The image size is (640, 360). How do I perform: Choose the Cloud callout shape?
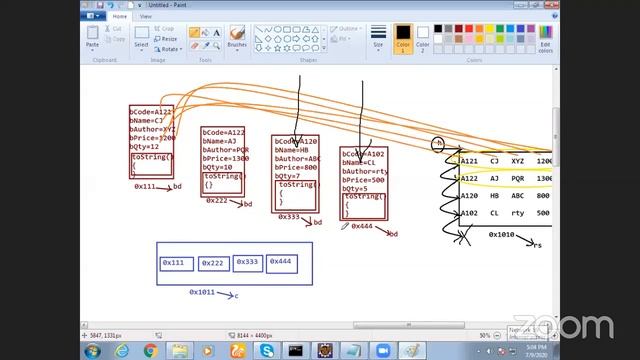pyautogui.click(x=315, y=48)
